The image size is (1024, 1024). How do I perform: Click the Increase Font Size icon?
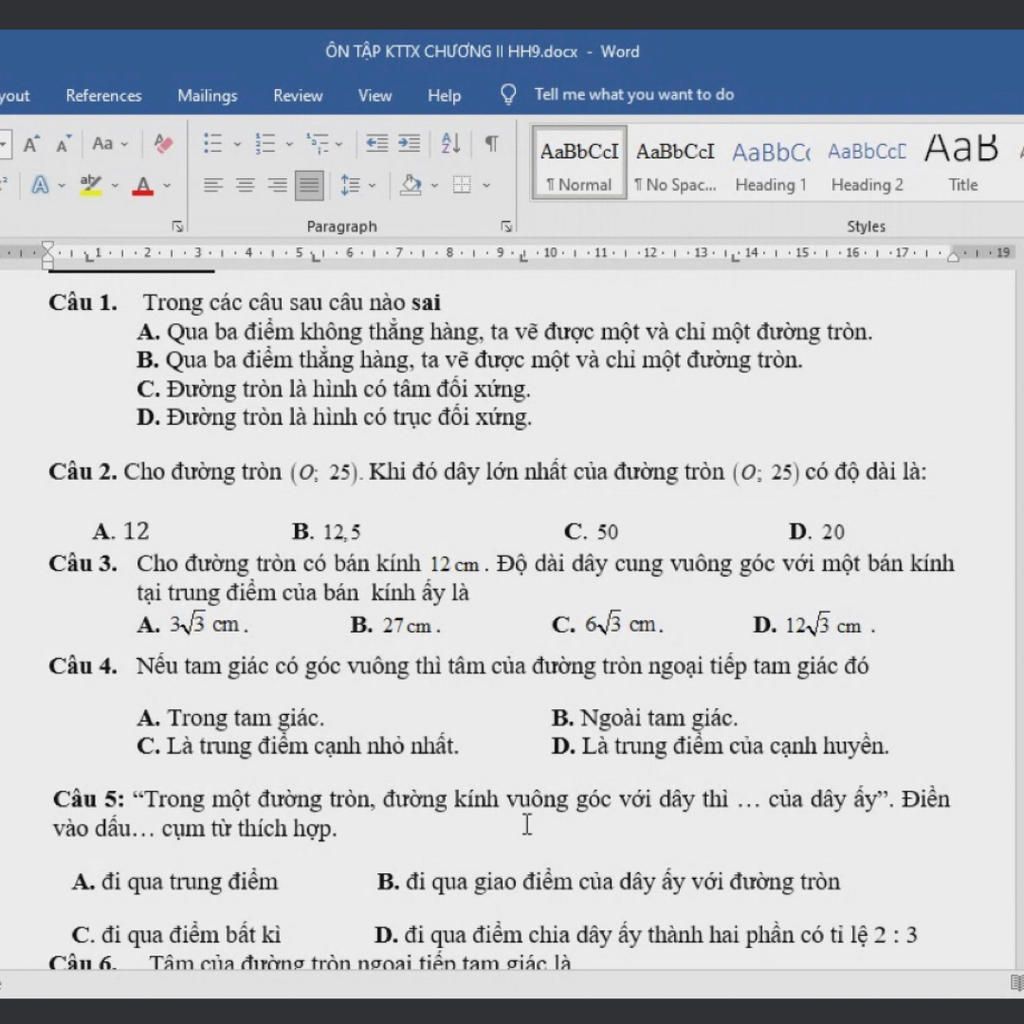tap(31, 144)
